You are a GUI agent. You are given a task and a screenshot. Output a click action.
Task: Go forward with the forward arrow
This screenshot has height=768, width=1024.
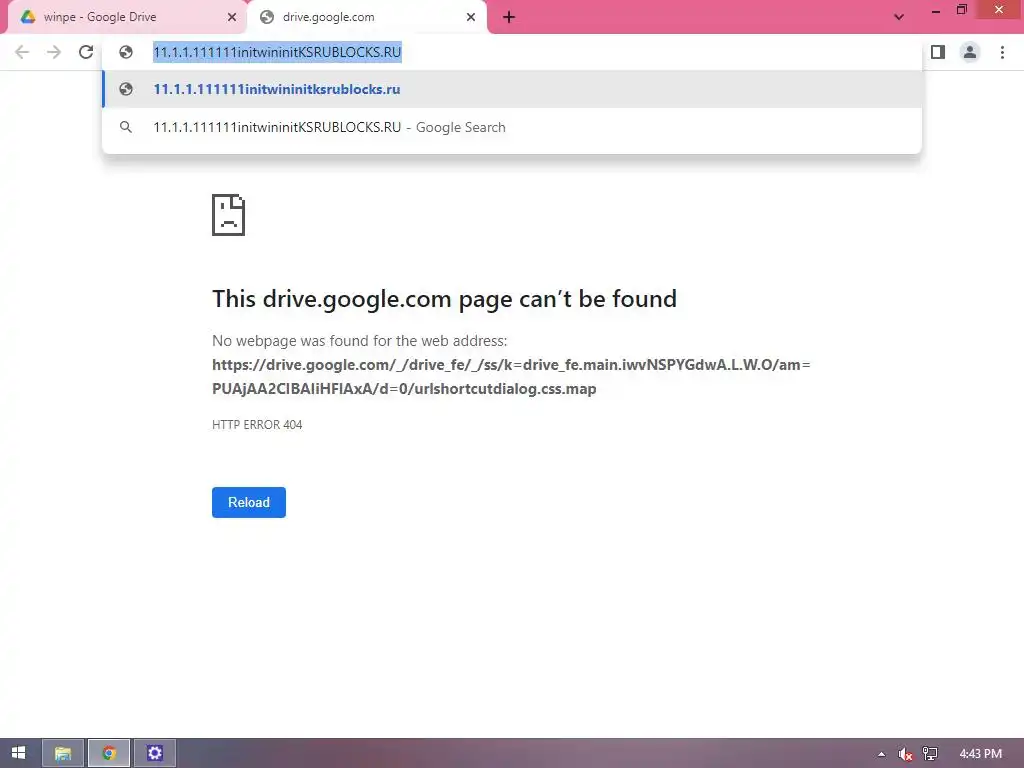[54, 52]
